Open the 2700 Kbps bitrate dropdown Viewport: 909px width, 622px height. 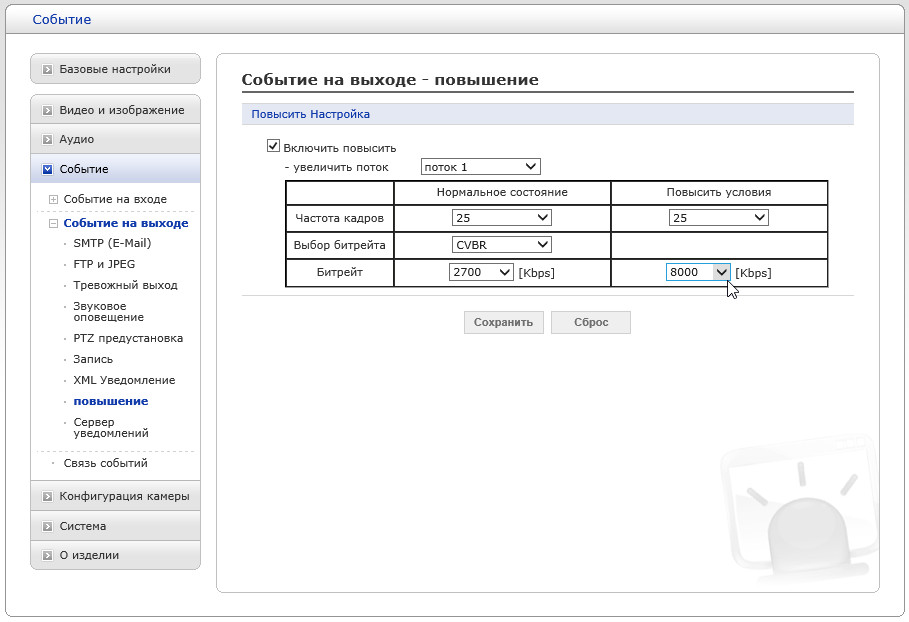[482, 272]
